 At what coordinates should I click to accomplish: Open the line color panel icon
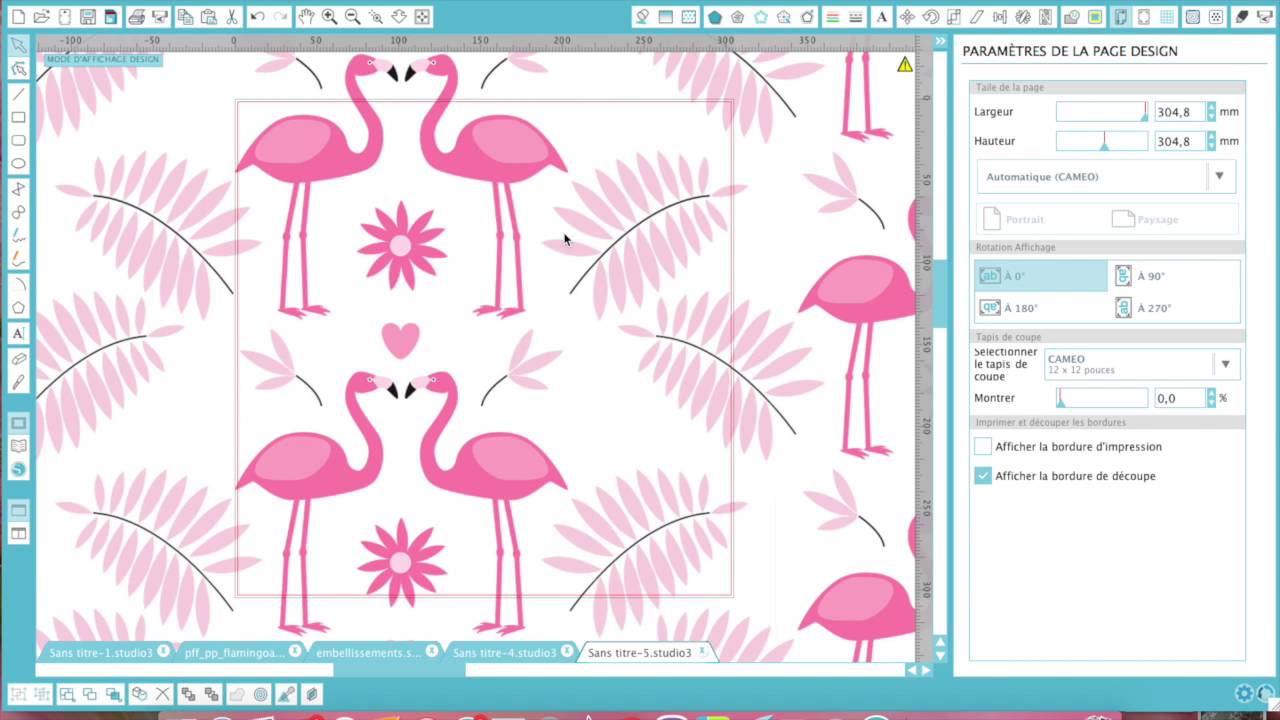[832, 17]
